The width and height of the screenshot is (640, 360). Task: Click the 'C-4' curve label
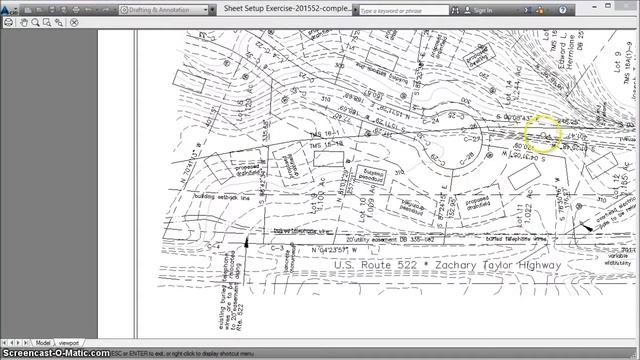tap(213, 247)
